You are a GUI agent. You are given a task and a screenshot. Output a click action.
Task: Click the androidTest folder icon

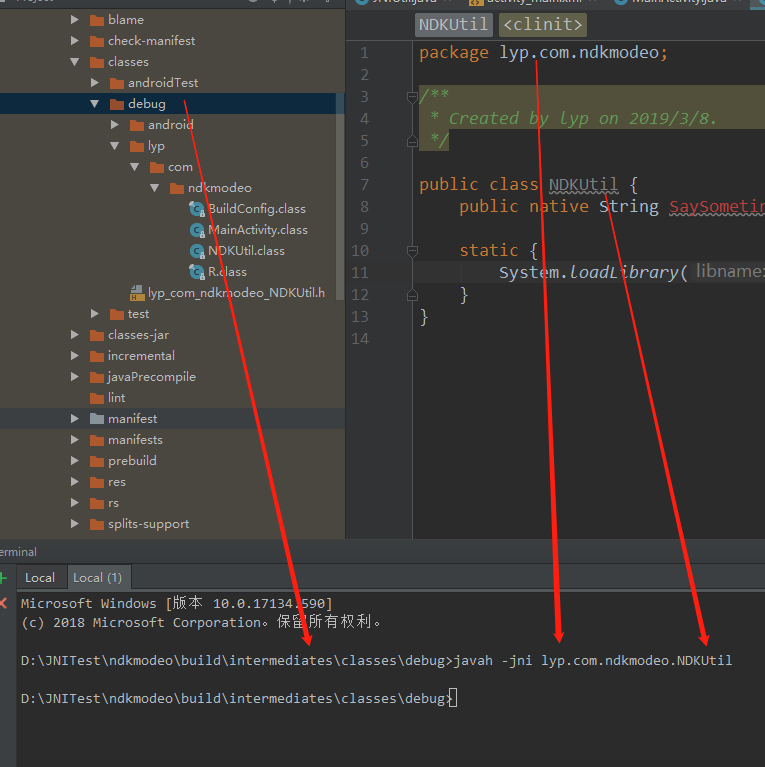point(117,83)
